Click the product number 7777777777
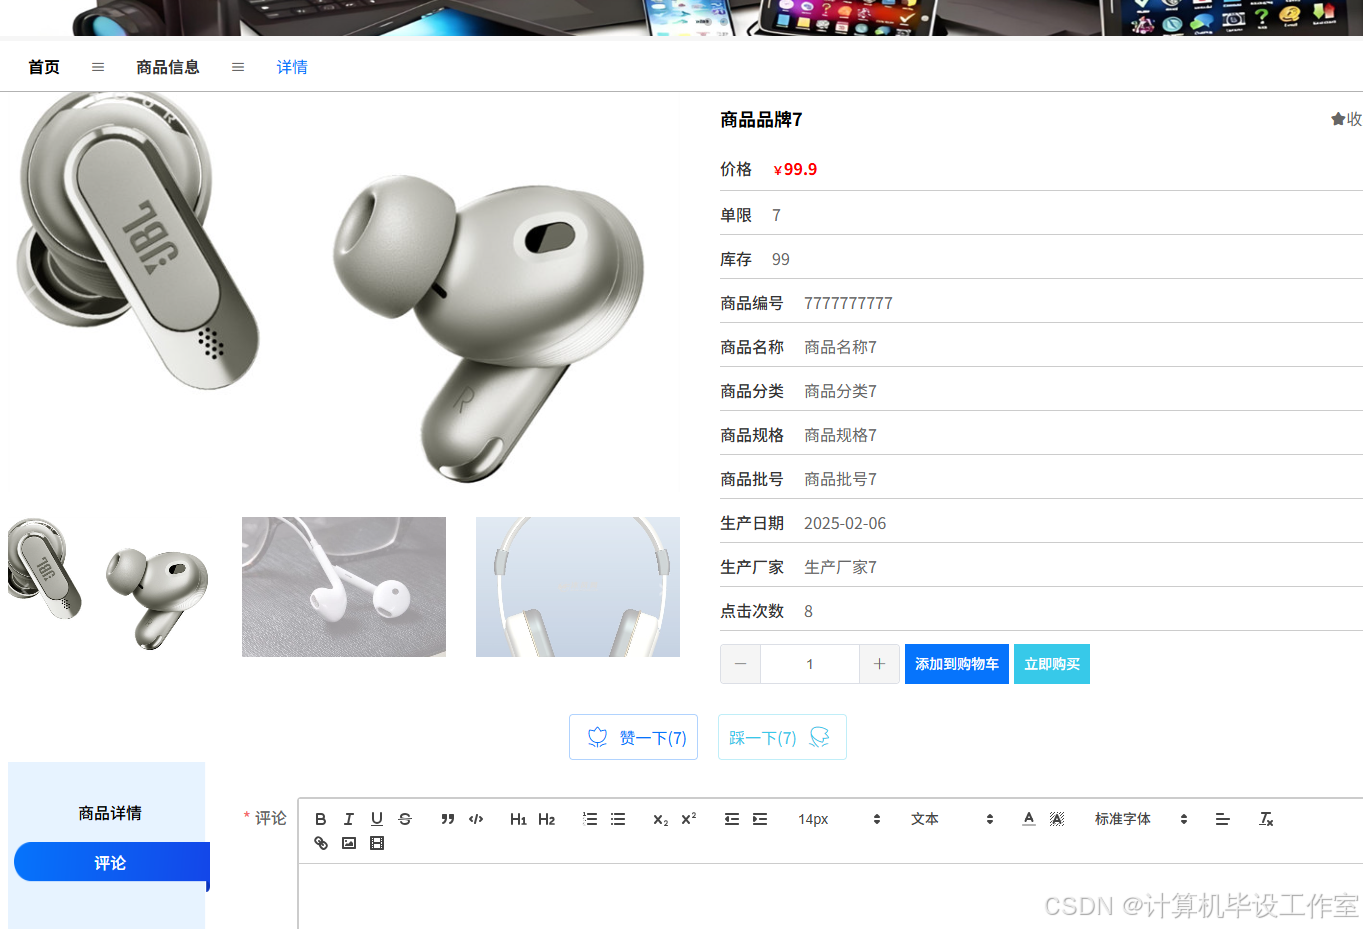This screenshot has height=929, width=1363. [848, 303]
